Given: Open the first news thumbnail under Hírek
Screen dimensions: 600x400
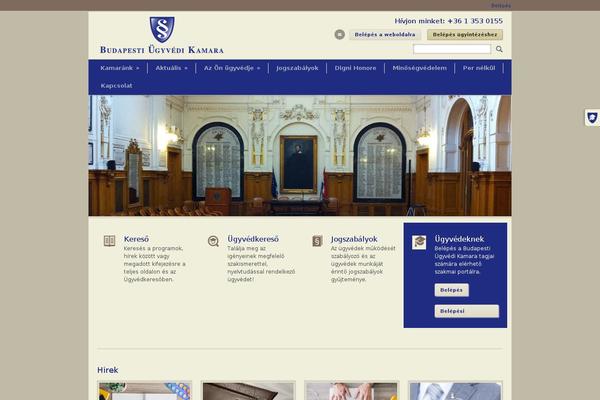Looking at the screenshot, I should coord(145,391).
